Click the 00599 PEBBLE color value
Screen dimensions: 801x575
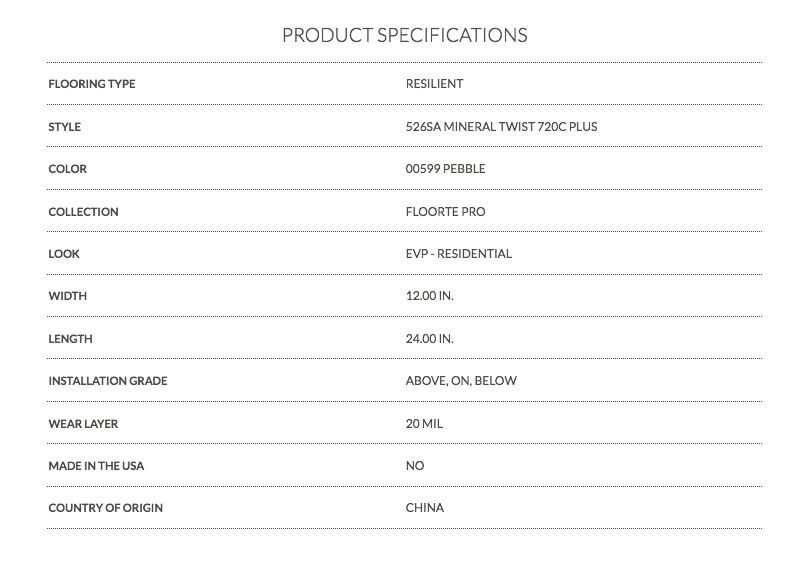(x=445, y=169)
